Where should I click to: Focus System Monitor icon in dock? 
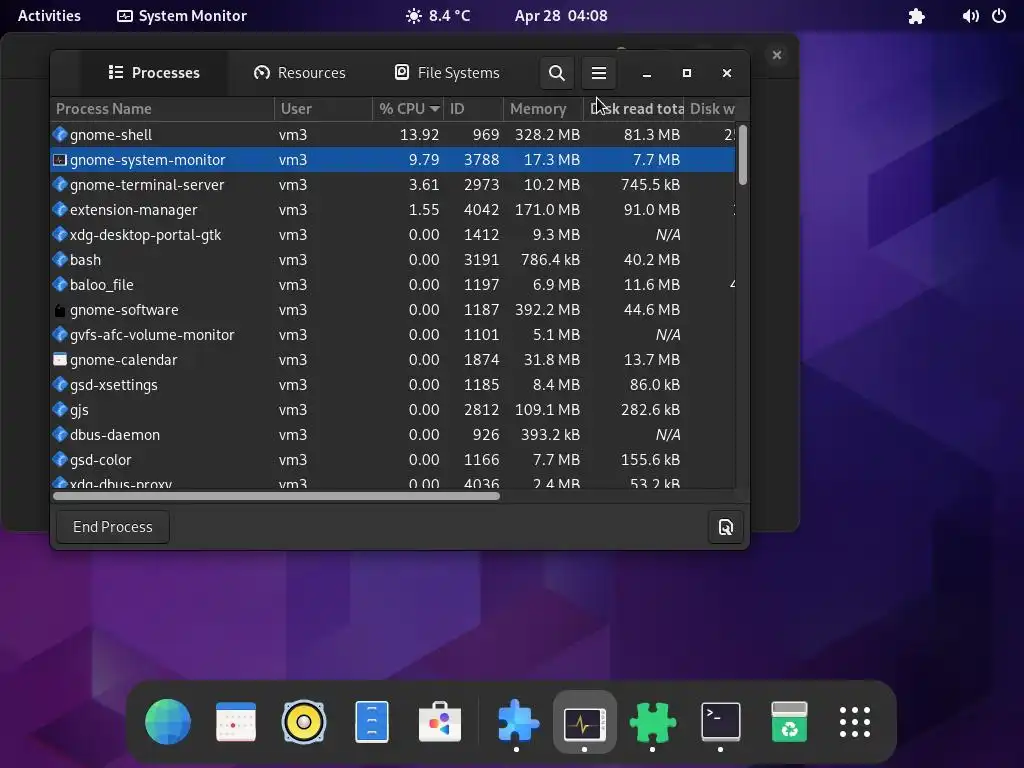(x=584, y=723)
